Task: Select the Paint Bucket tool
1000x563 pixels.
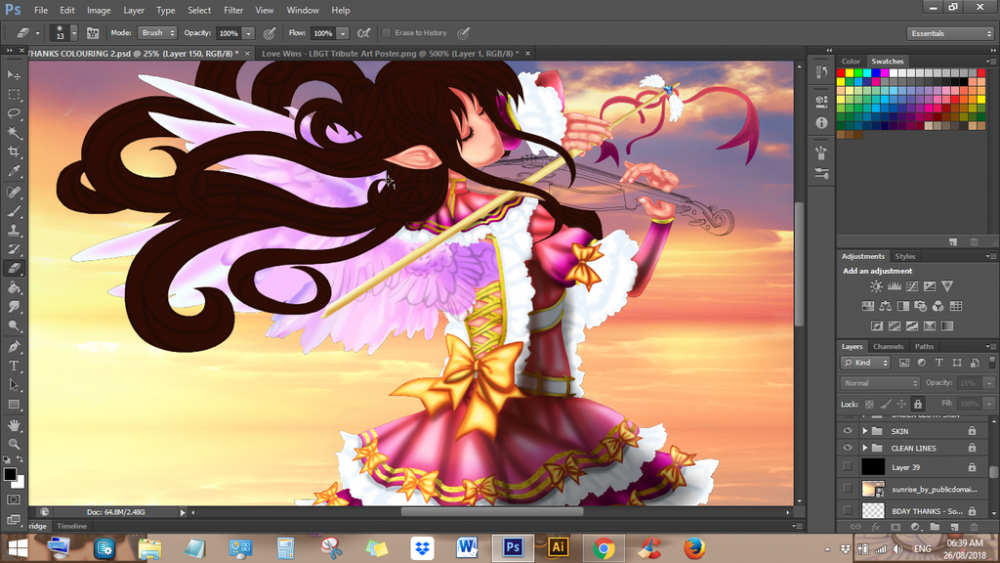Action: click(14, 288)
